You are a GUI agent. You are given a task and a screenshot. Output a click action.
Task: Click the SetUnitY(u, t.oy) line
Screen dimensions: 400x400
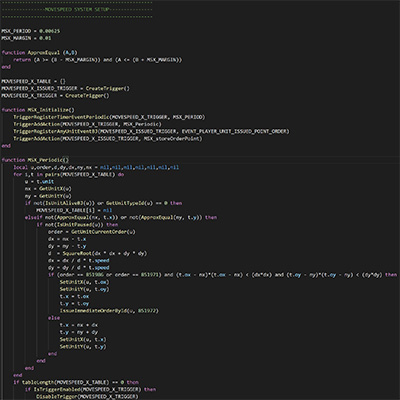[84, 289]
